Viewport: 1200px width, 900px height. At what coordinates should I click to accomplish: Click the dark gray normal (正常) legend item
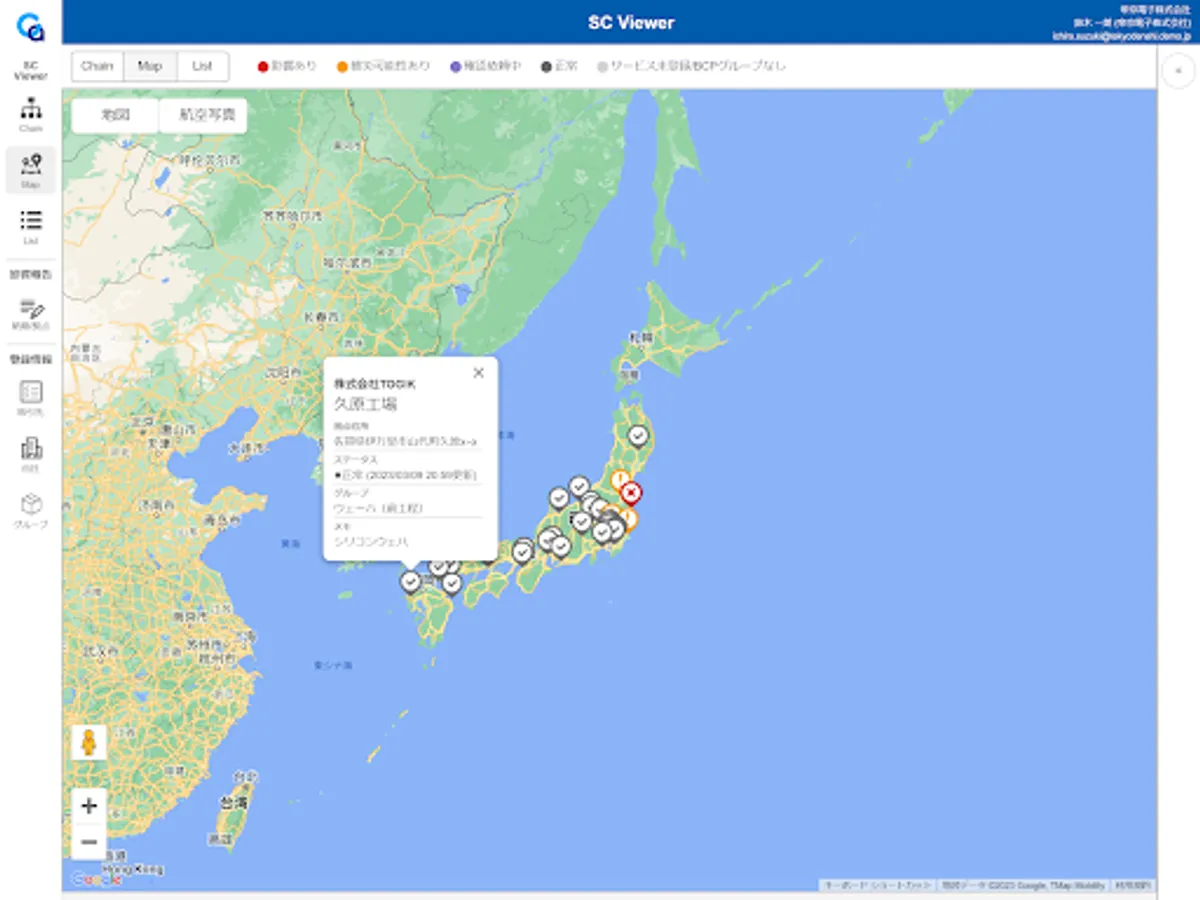click(560, 67)
